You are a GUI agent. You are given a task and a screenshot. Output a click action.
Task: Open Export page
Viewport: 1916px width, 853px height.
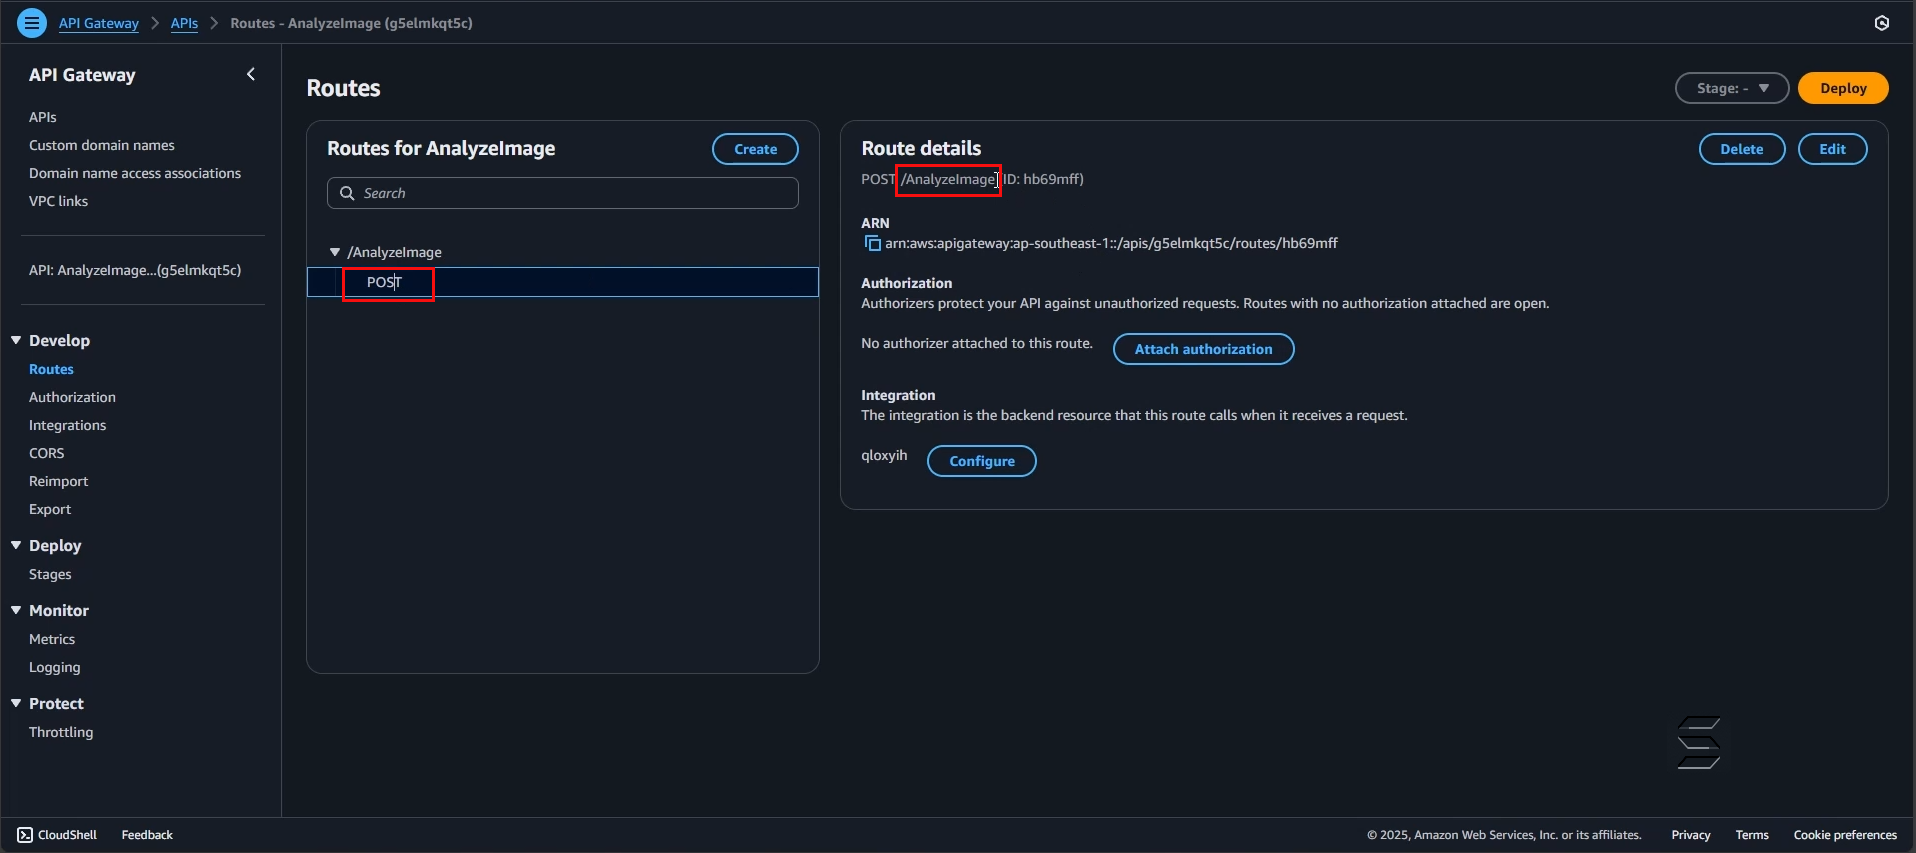pyautogui.click(x=50, y=509)
